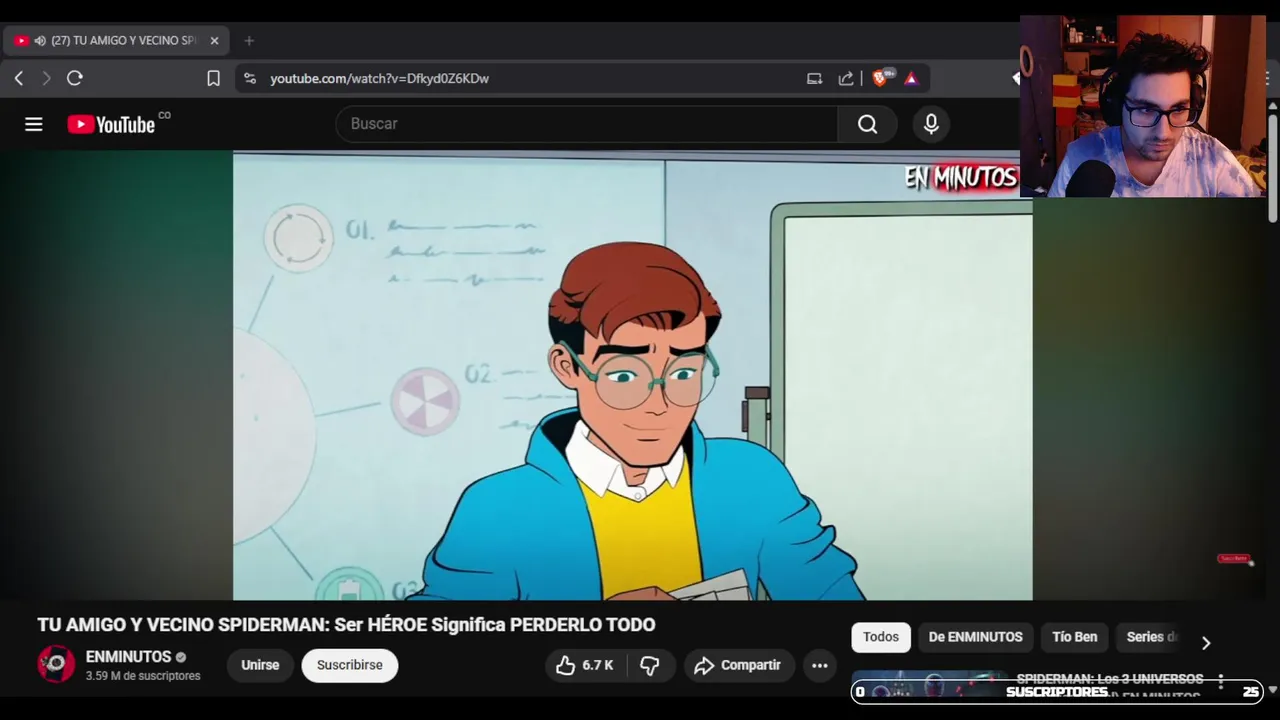Focus the Buscar search field
Image resolution: width=1280 pixels, height=720 pixels.
point(587,124)
